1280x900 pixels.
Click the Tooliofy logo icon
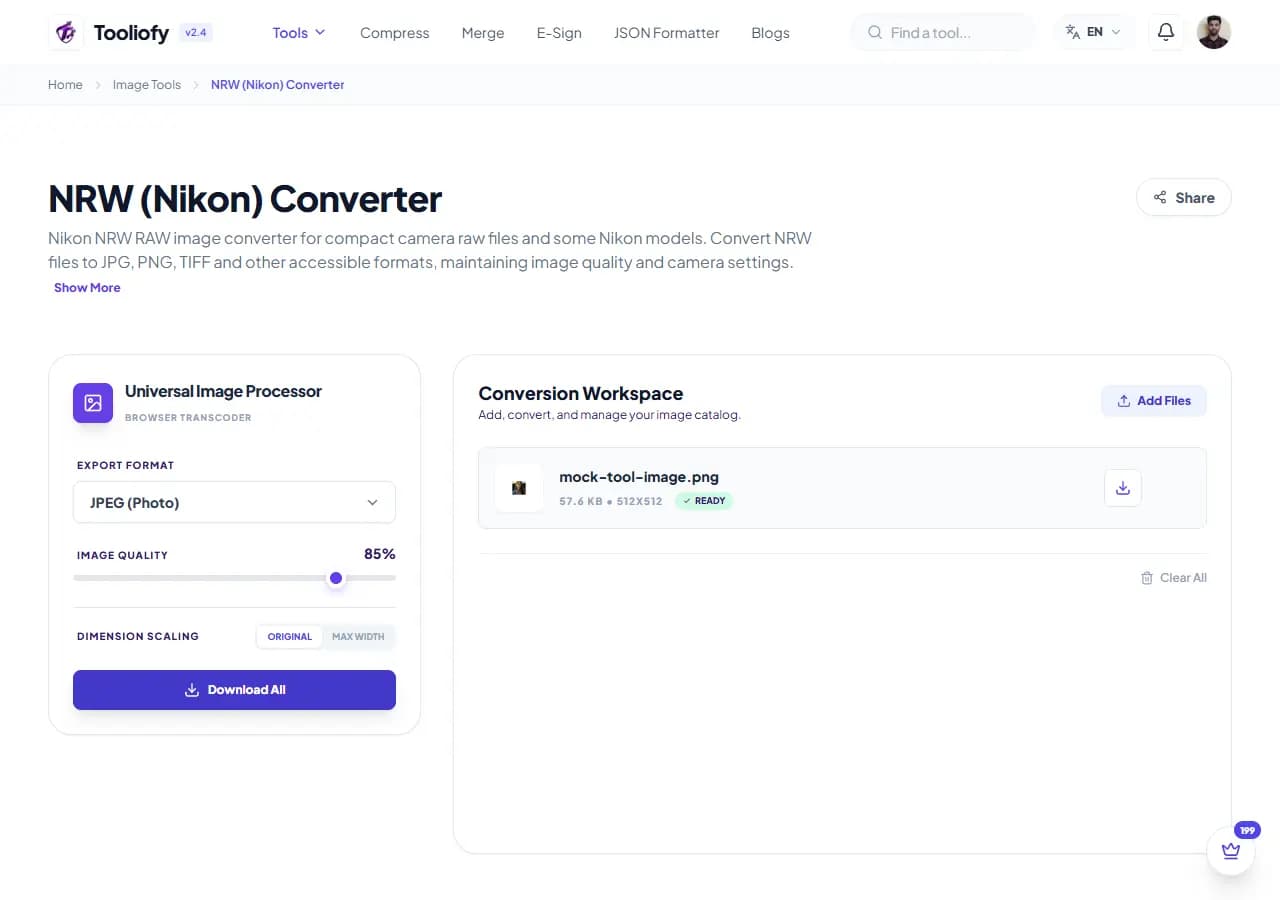click(66, 32)
